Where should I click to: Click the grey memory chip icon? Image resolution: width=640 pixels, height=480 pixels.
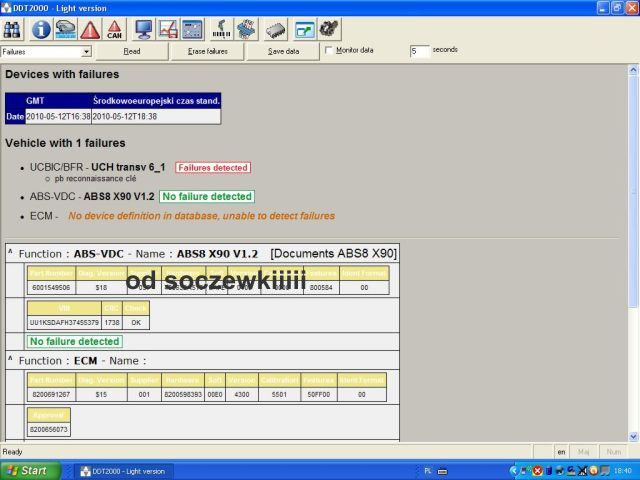coord(276,29)
